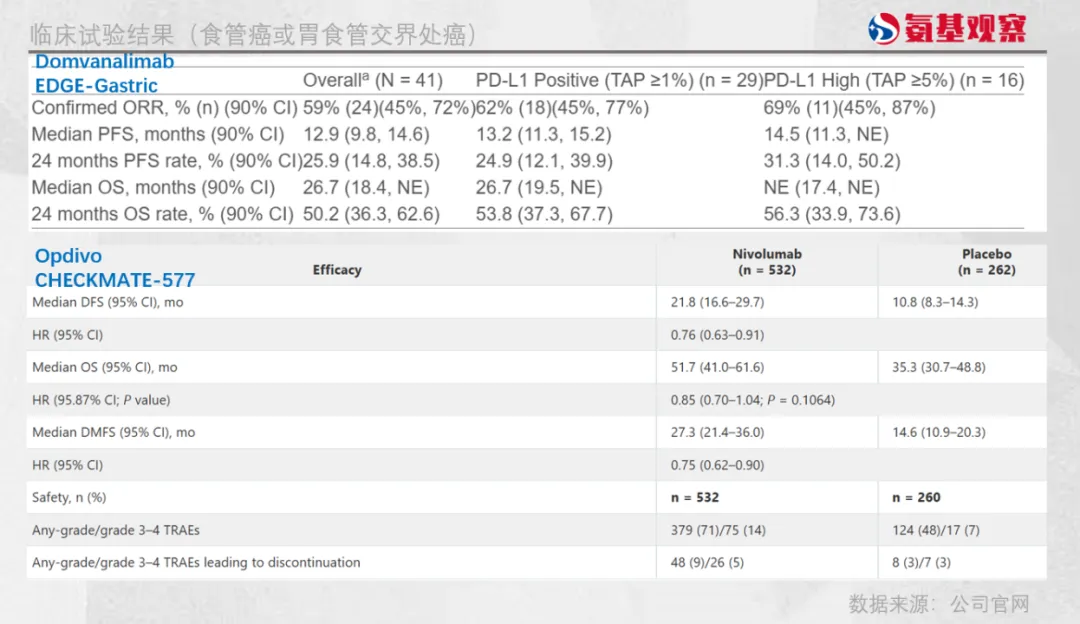Click the TRAEs leading to discontinuation row

point(196,562)
